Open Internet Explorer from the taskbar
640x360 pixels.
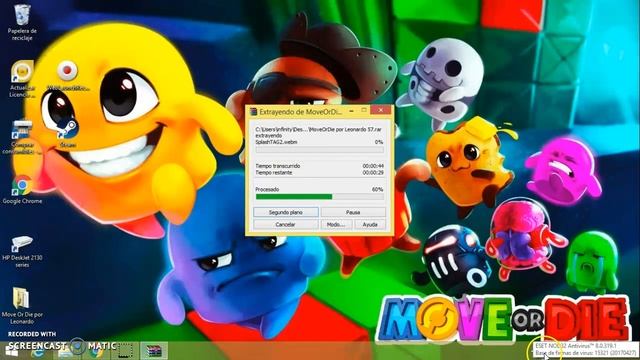tap(38, 351)
